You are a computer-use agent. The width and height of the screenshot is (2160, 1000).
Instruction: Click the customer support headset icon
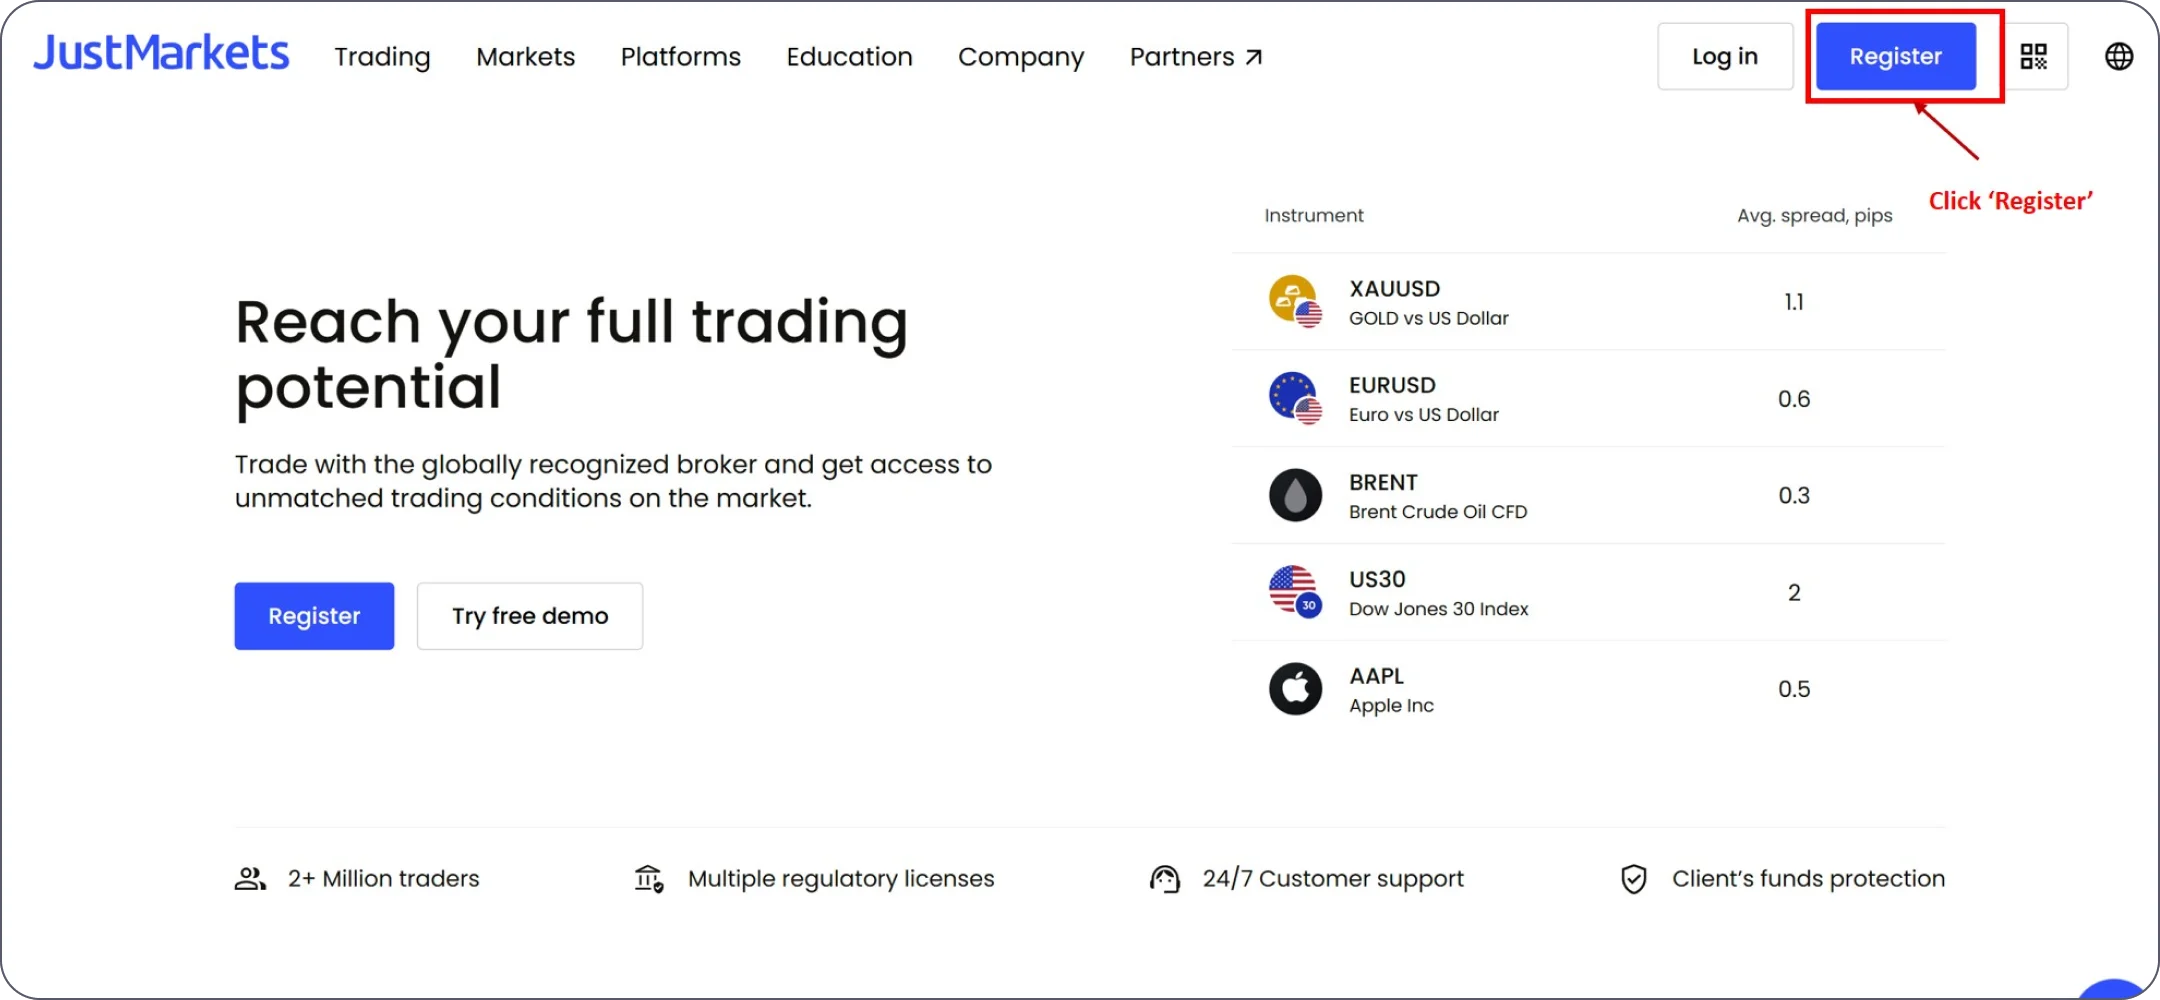tap(1165, 879)
